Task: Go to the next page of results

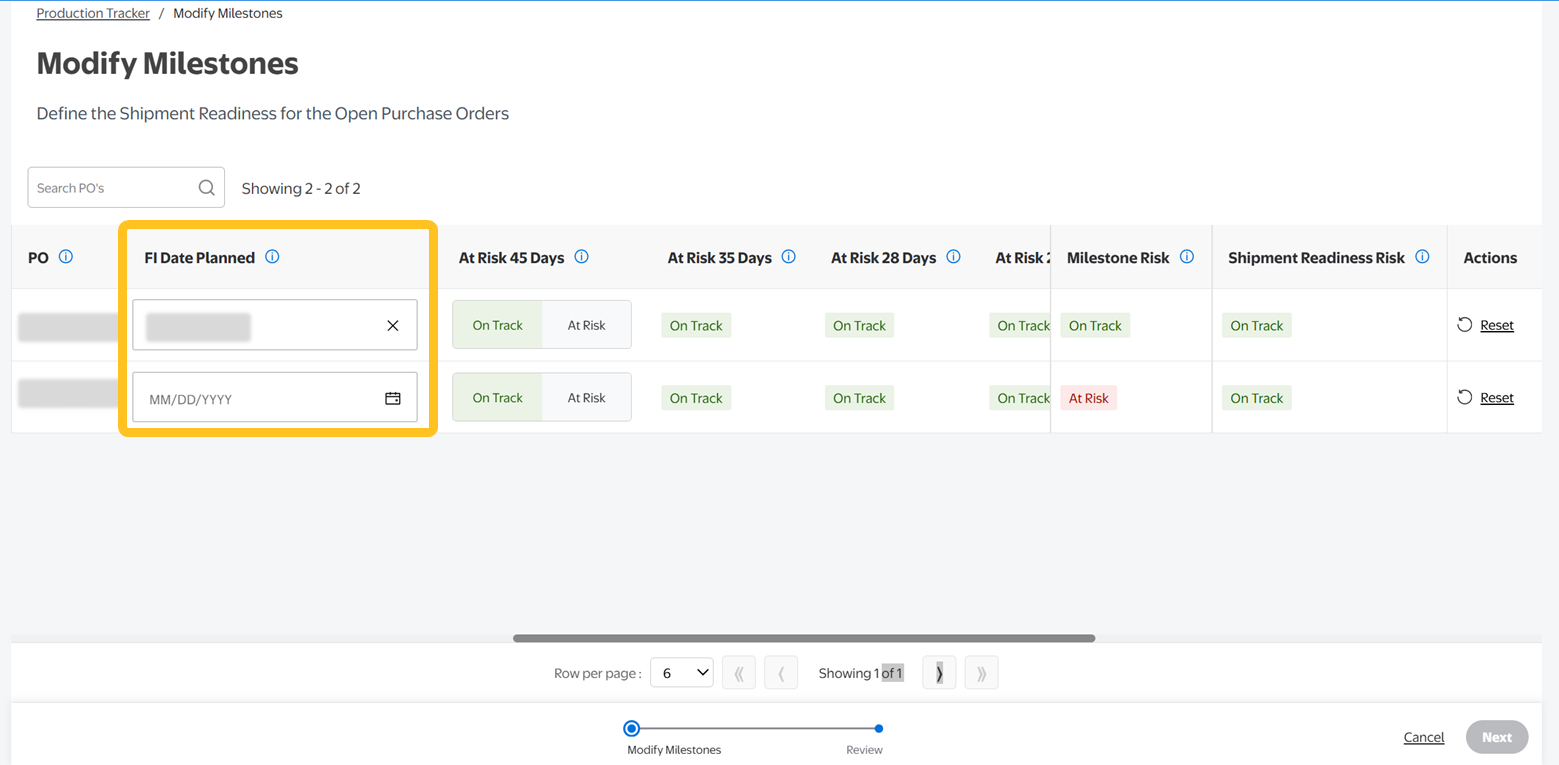Action: pyautogui.click(x=939, y=673)
